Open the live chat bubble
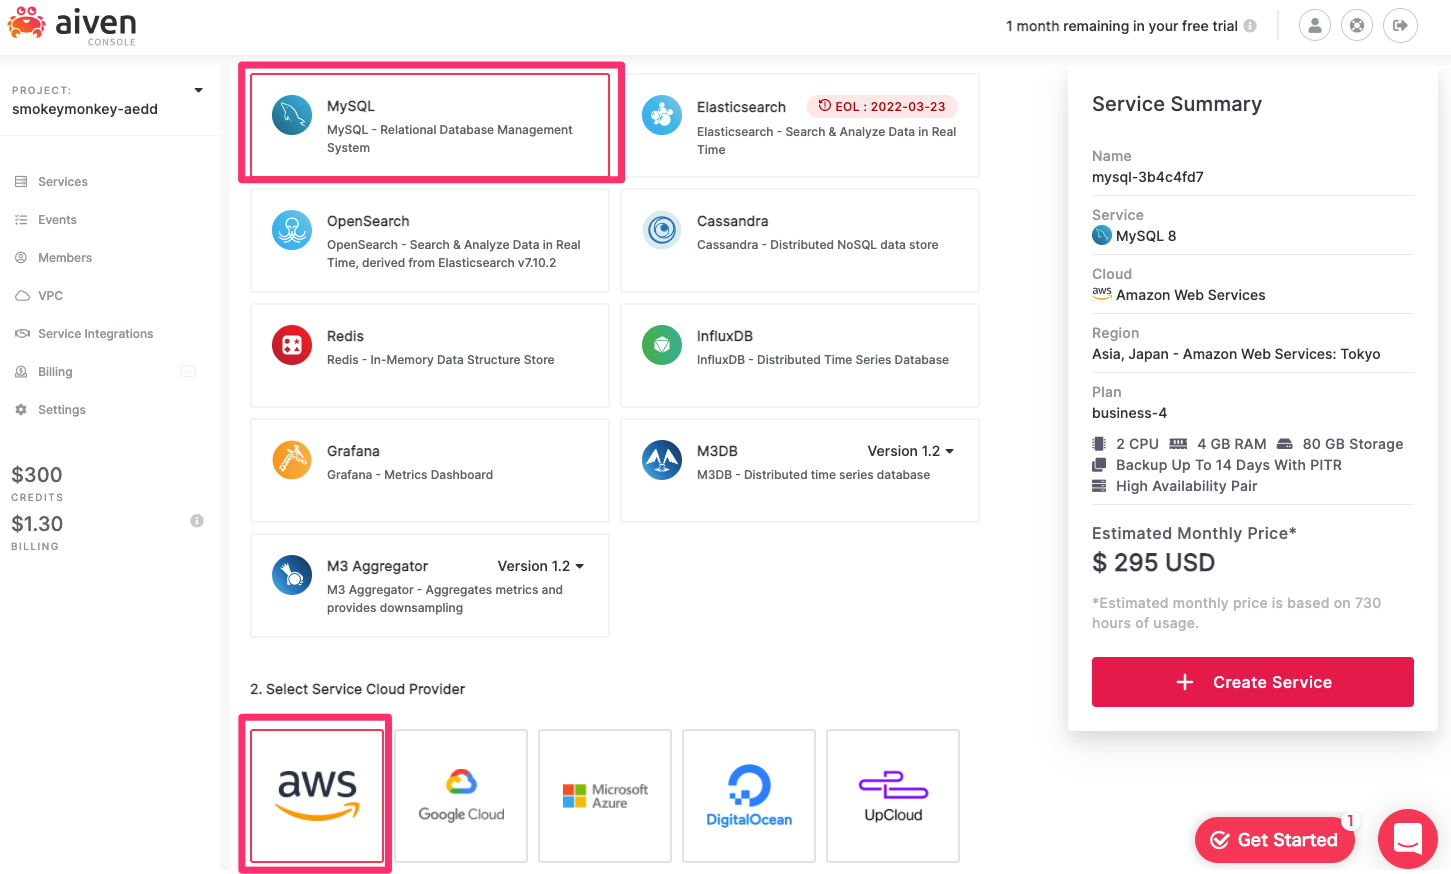 (1407, 839)
